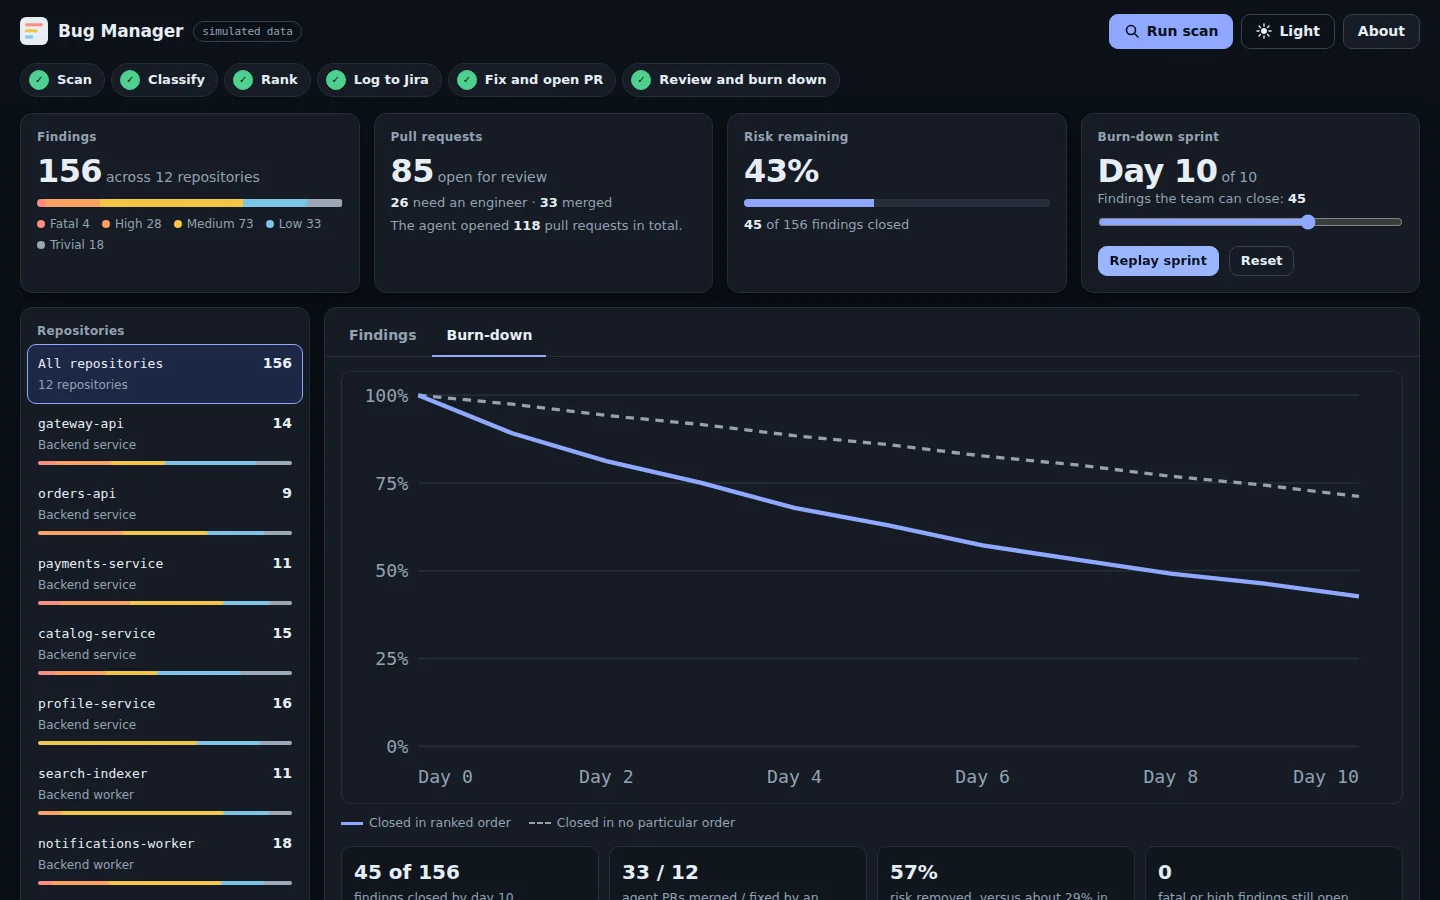The width and height of the screenshot is (1440, 900).
Task: Click '45 of 156 findings closed' text
Action: pyautogui.click(x=826, y=225)
